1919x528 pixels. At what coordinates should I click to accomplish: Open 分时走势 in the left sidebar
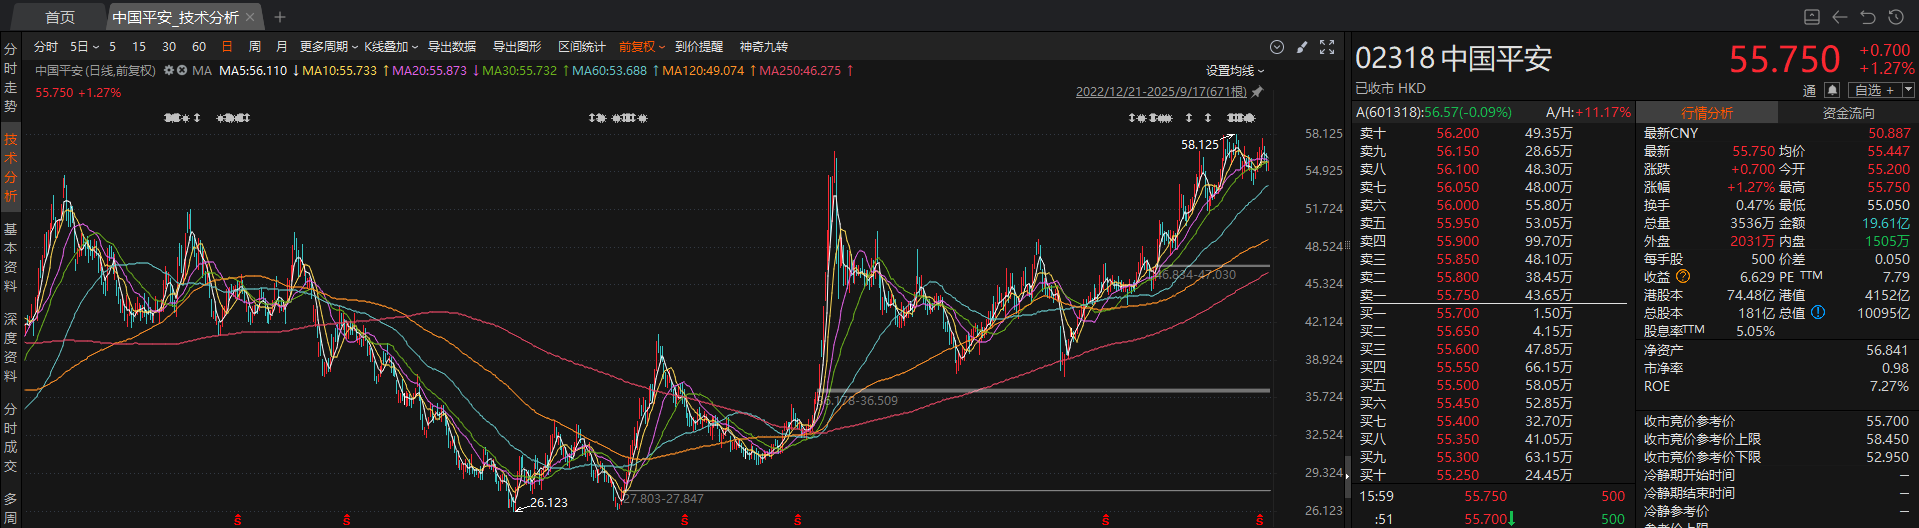(10, 78)
